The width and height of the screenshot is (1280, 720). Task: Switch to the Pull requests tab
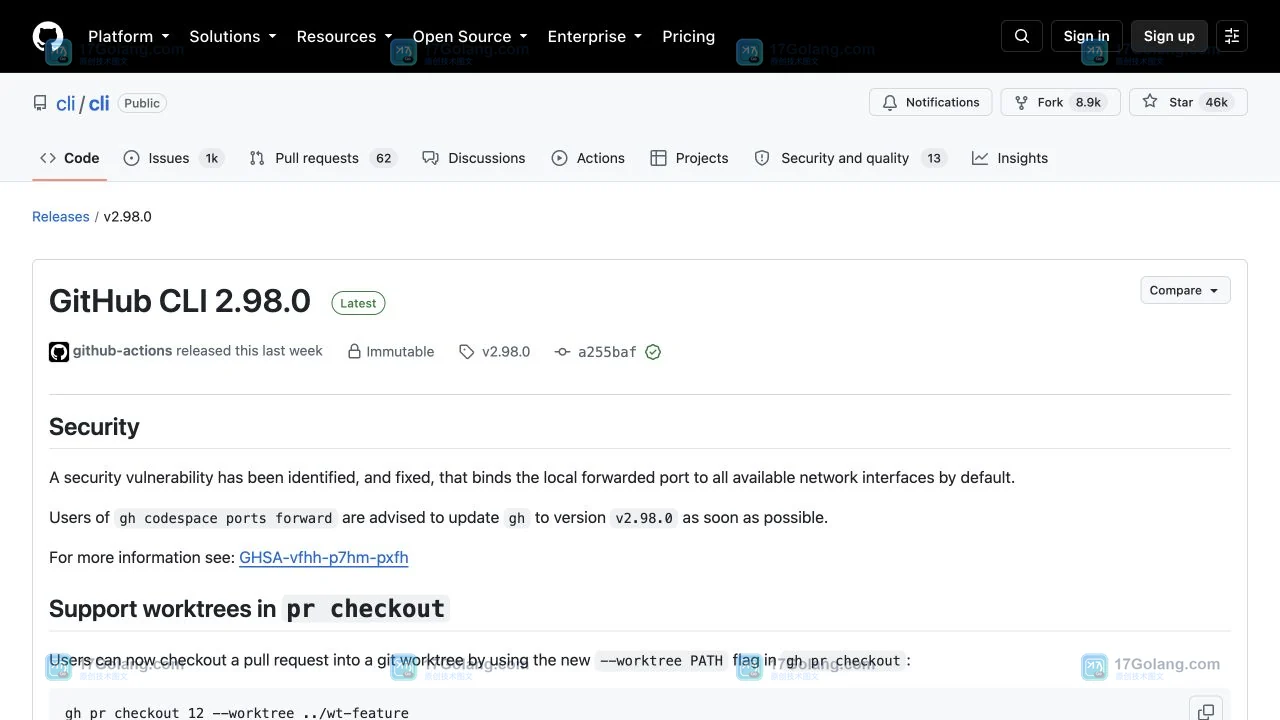pos(323,158)
